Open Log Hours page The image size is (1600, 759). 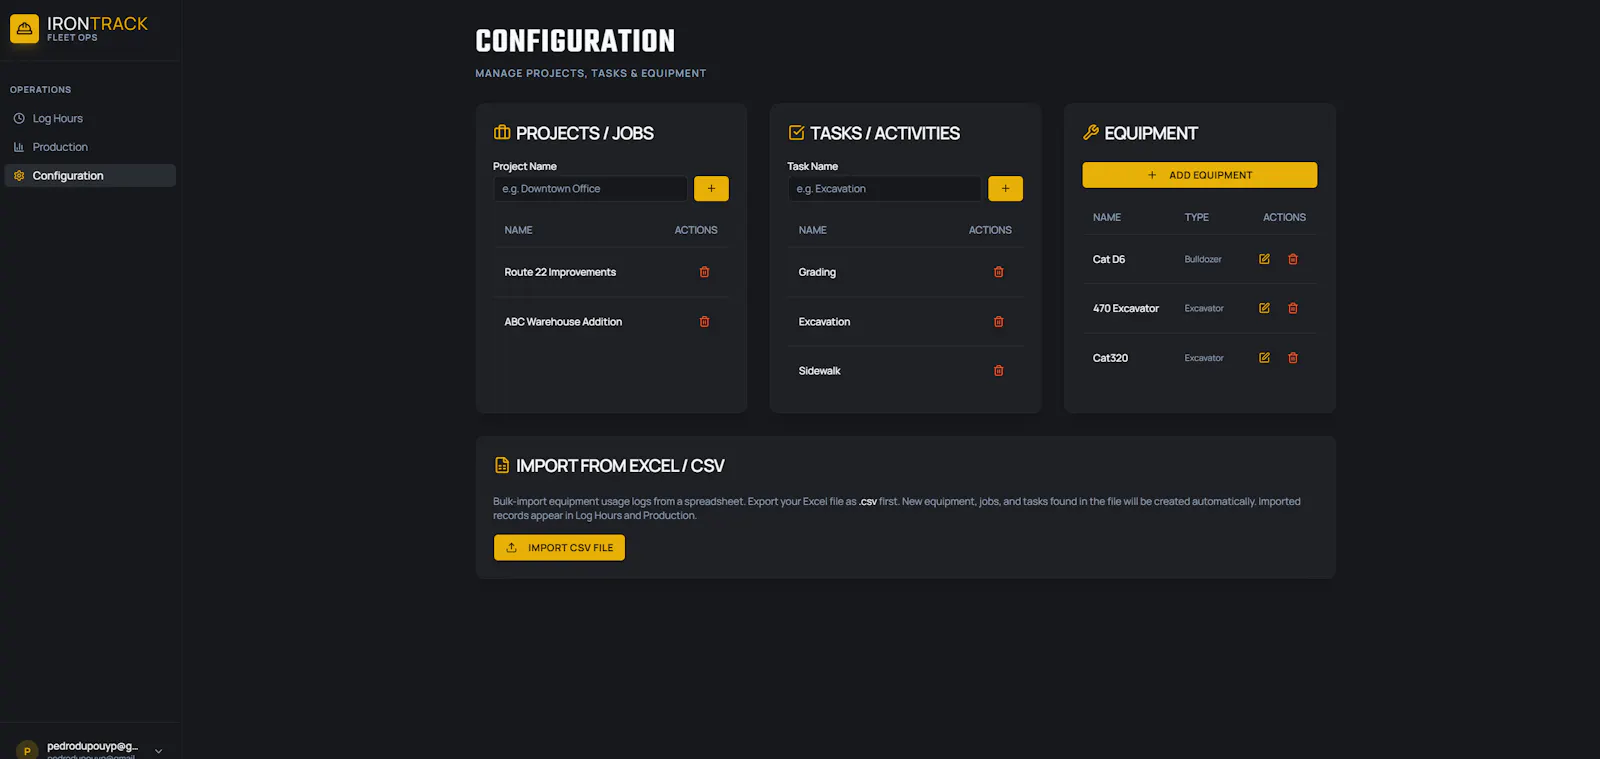click(x=90, y=118)
